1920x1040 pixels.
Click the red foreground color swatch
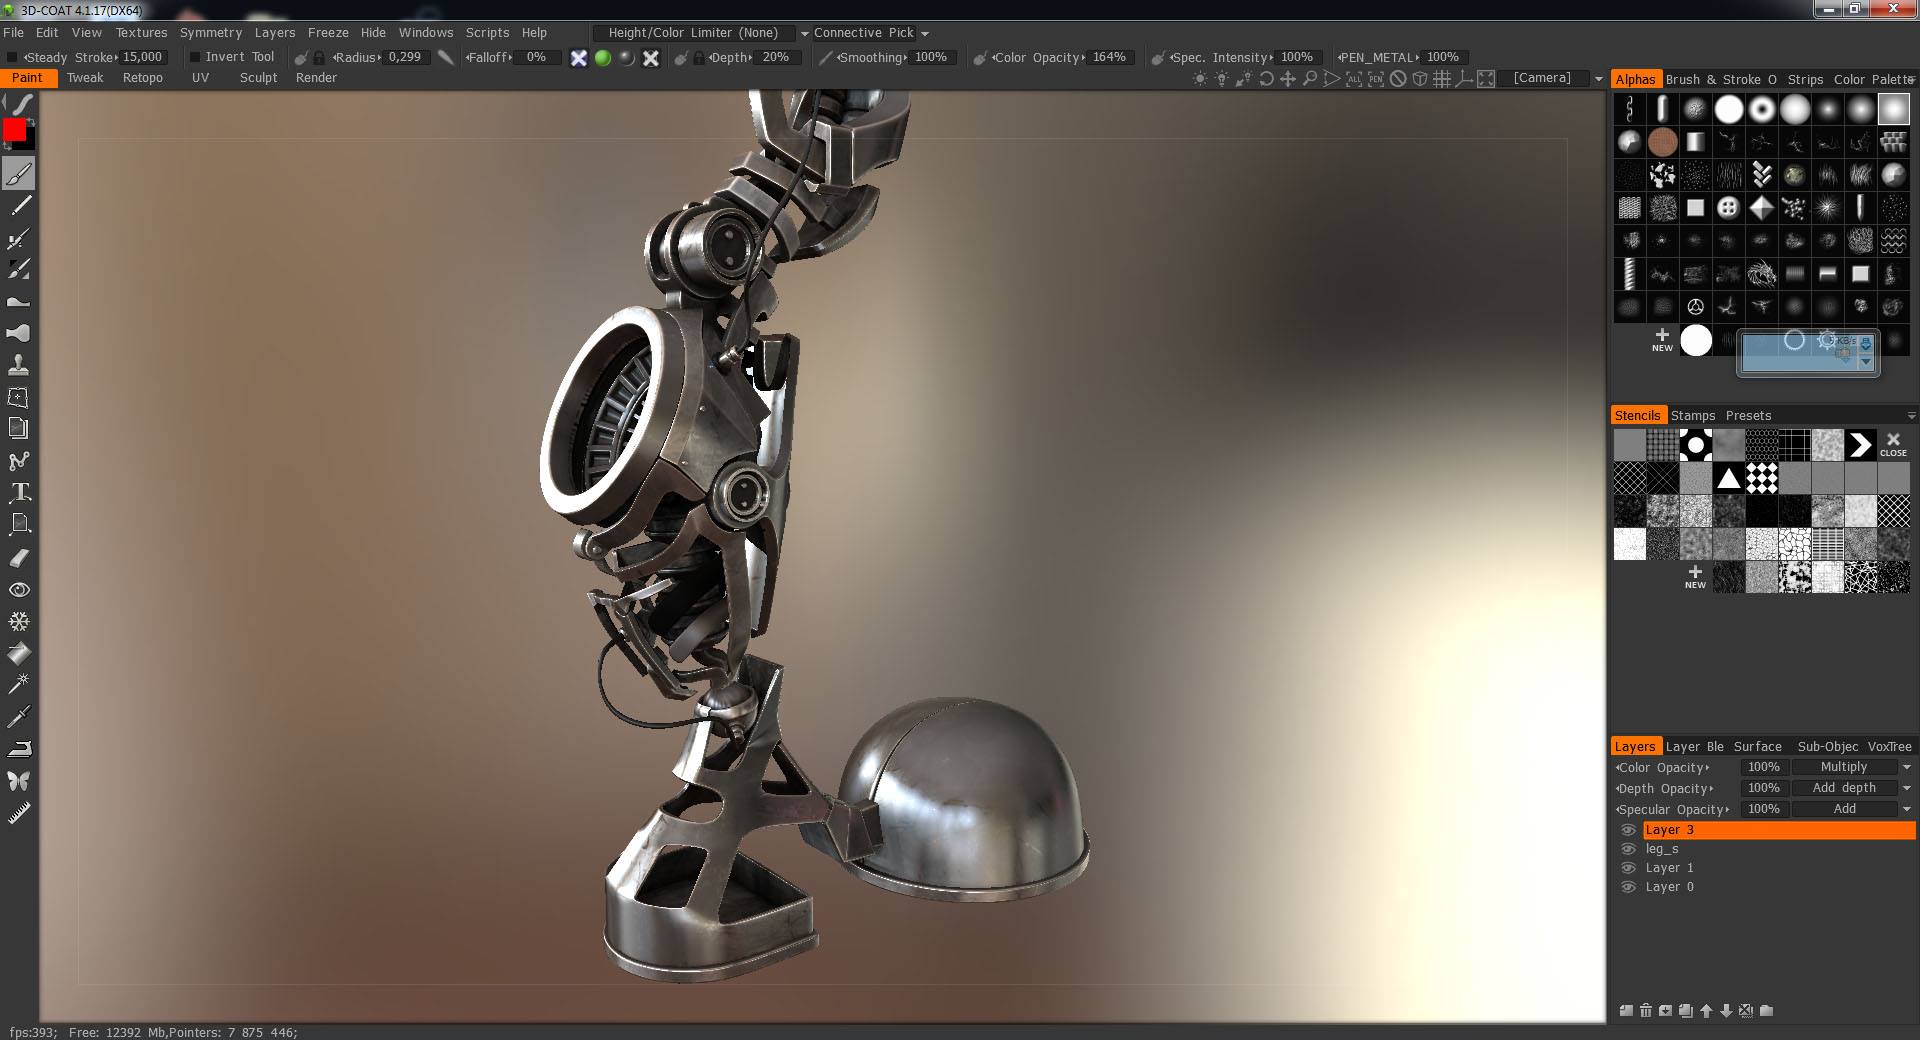[x=14, y=130]
